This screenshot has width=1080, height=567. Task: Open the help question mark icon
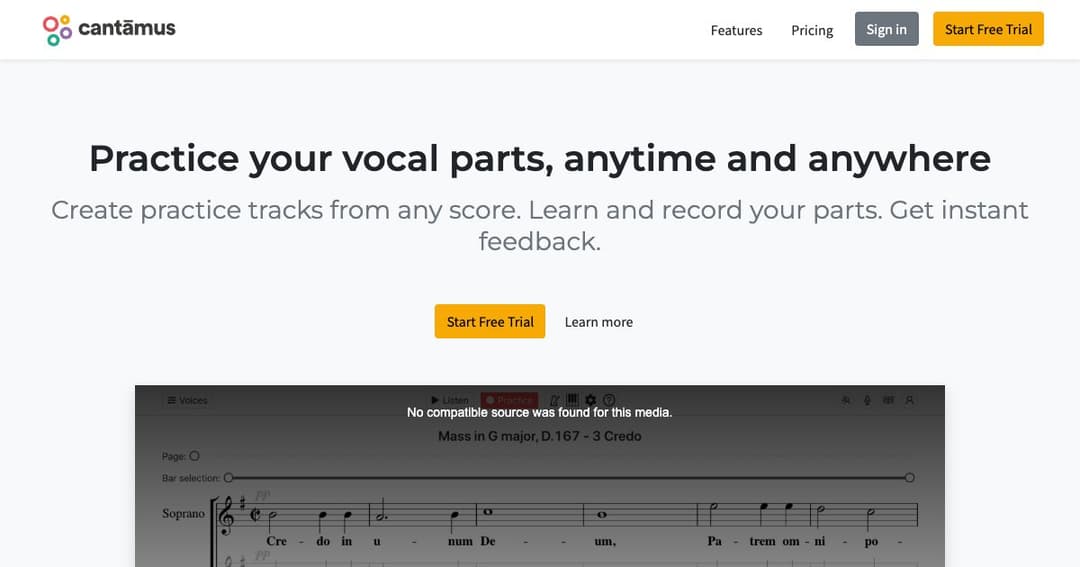[609, 400]
